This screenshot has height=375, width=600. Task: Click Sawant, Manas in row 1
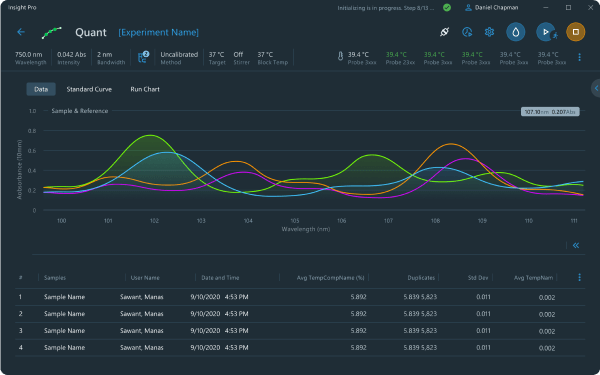[142, 297]
